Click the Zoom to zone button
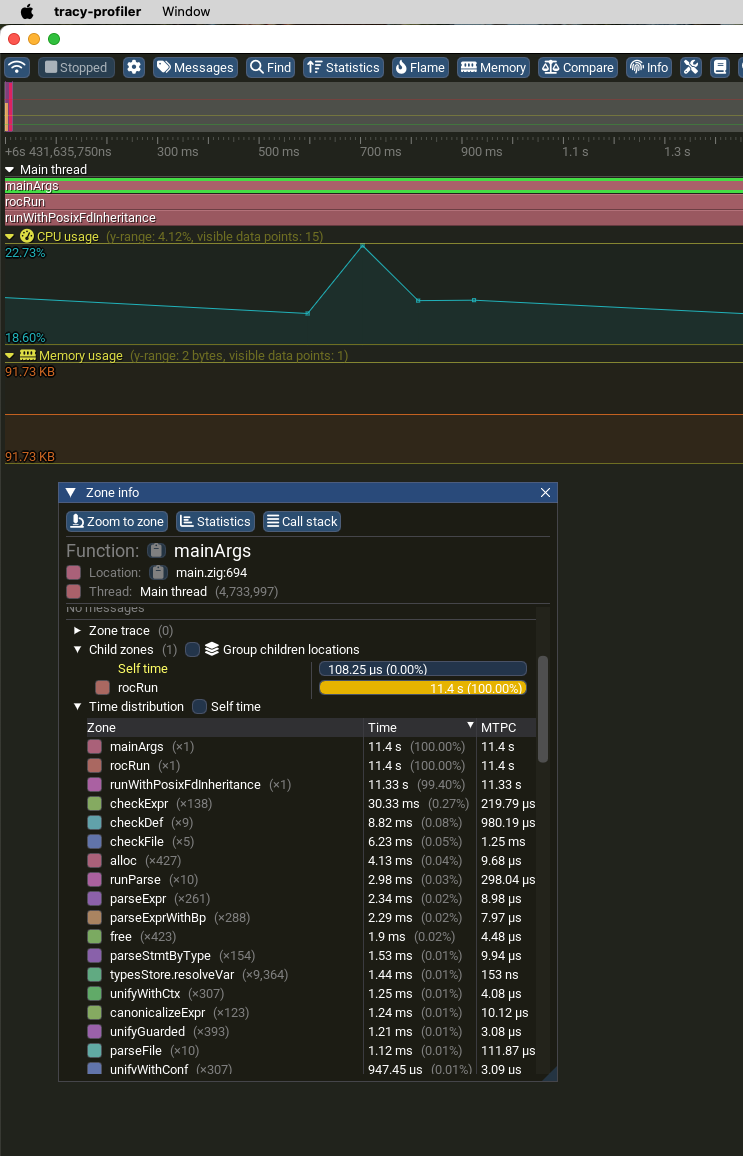 click(x=117, y=521)
